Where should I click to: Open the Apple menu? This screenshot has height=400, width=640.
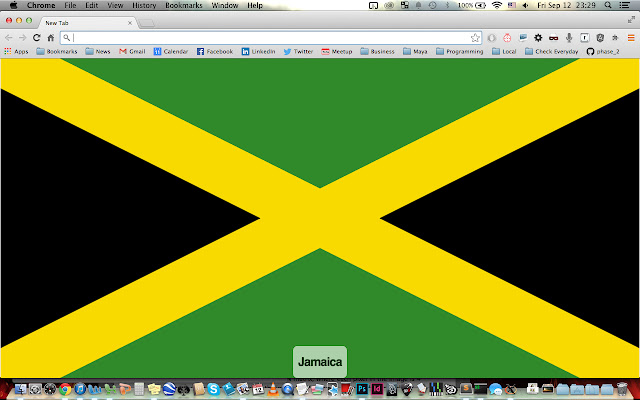(13, 5)
